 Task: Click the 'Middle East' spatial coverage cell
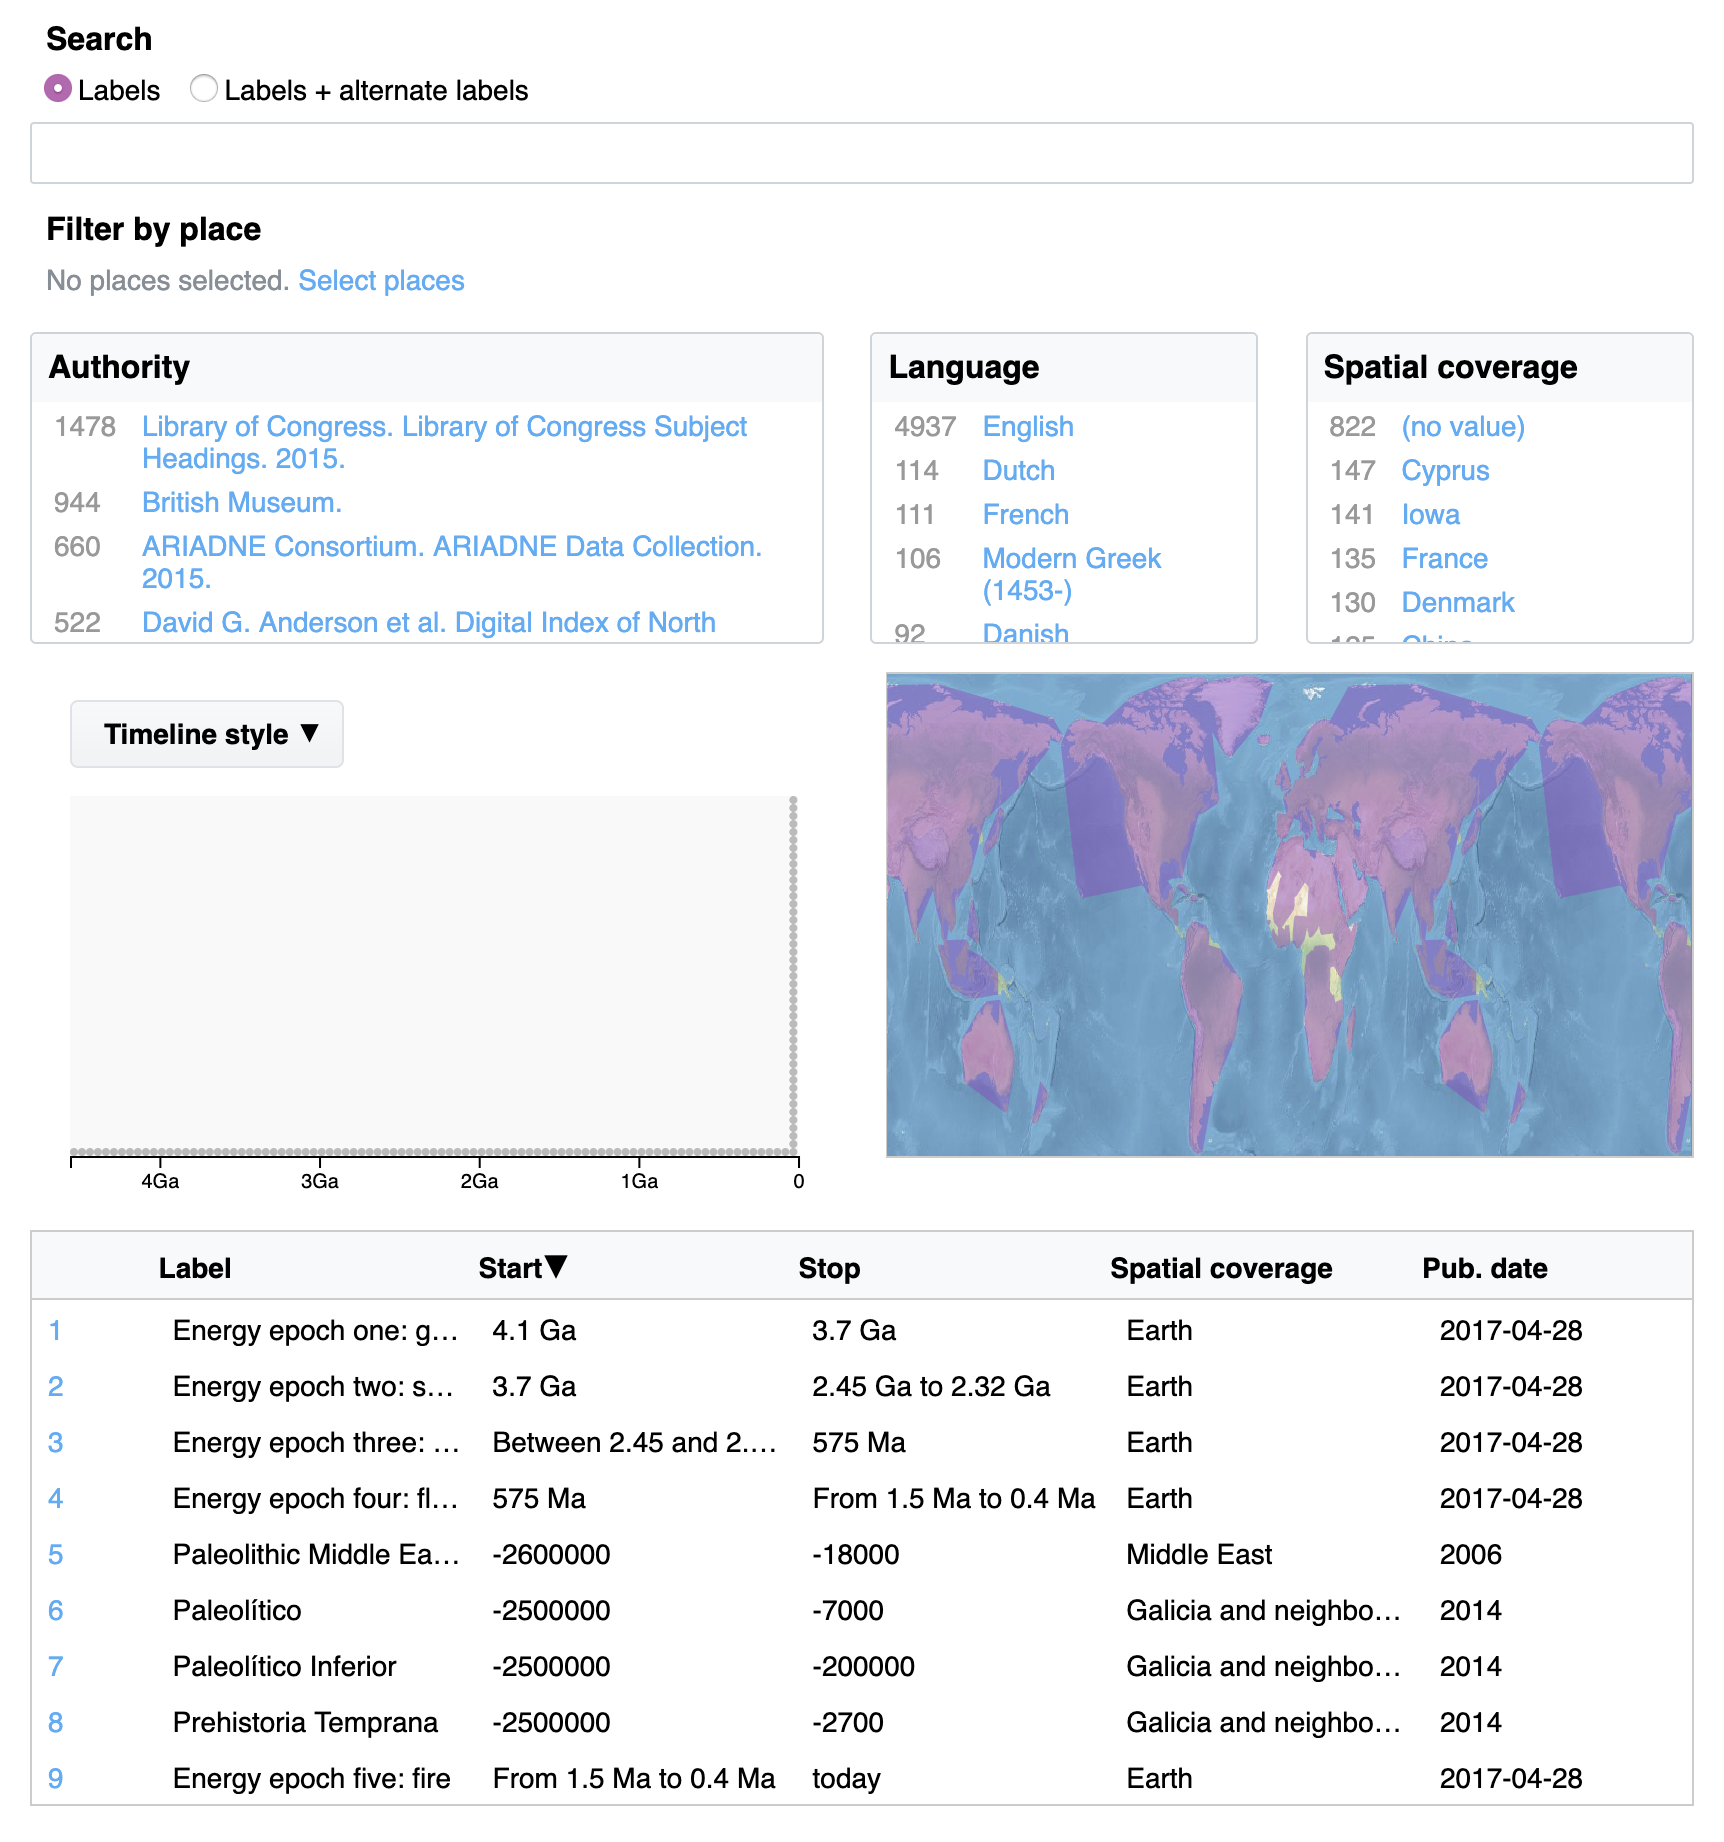pyautogui.click(x=1199, y=1555)
